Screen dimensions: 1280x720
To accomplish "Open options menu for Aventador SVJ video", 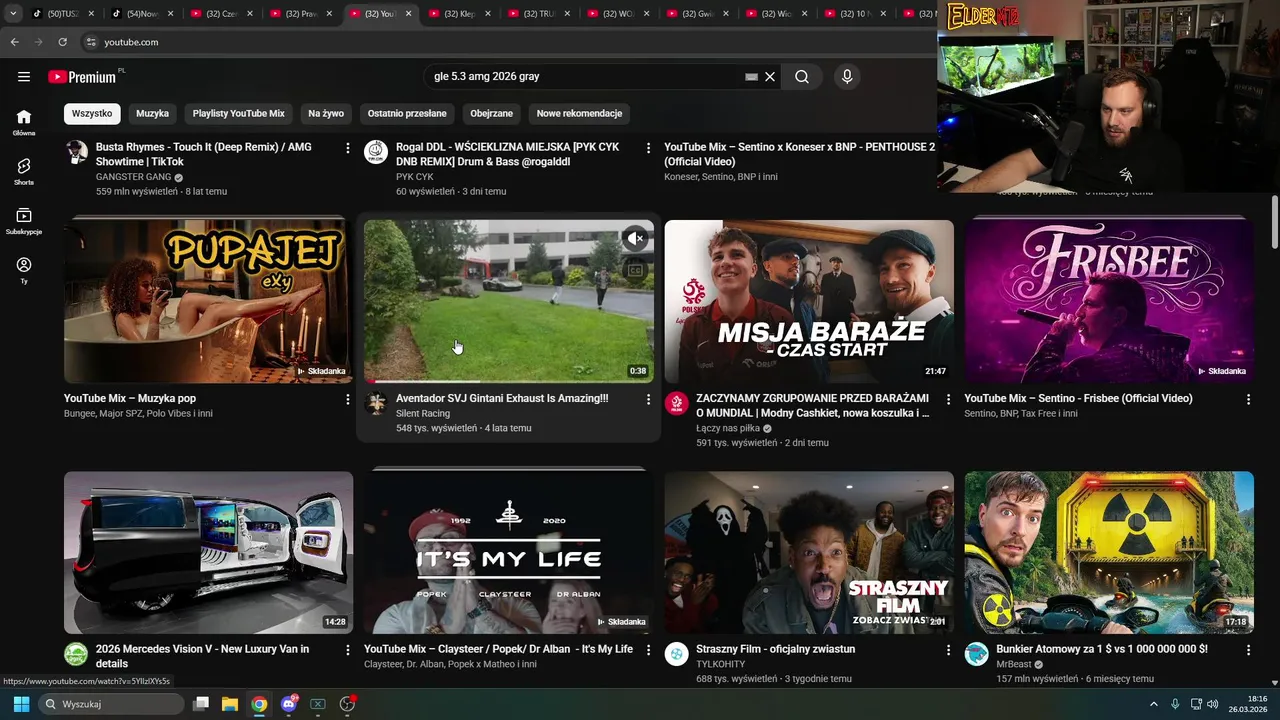I will [648, 399].
